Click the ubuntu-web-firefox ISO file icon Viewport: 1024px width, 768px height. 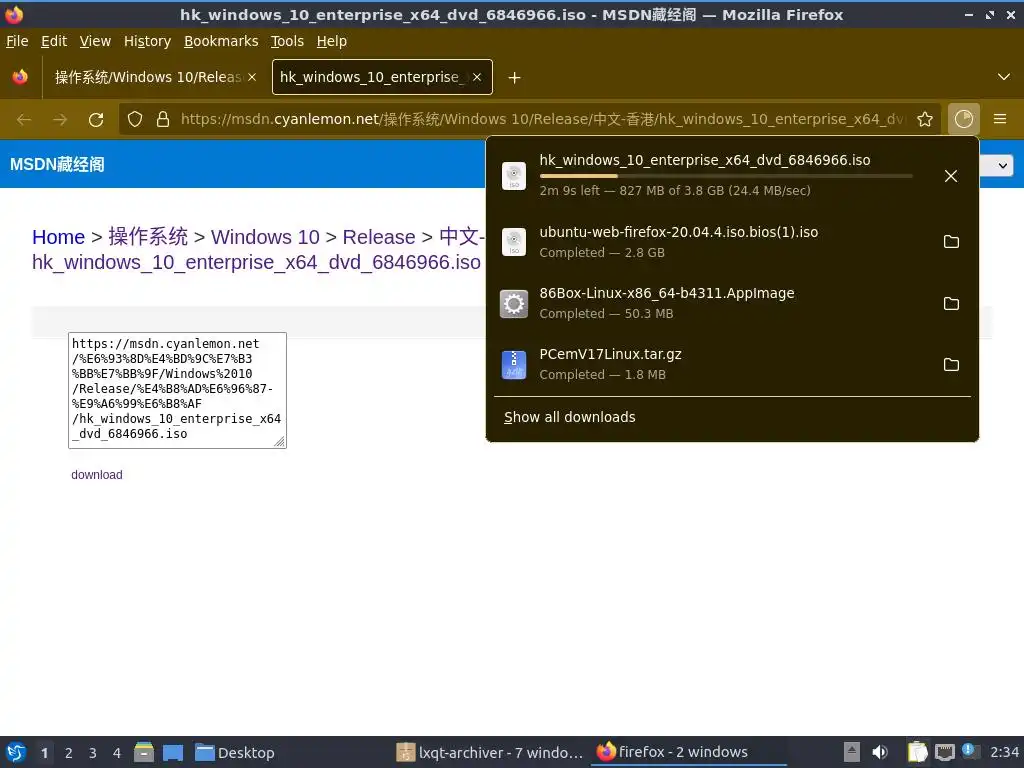click(x=514, y=242)
